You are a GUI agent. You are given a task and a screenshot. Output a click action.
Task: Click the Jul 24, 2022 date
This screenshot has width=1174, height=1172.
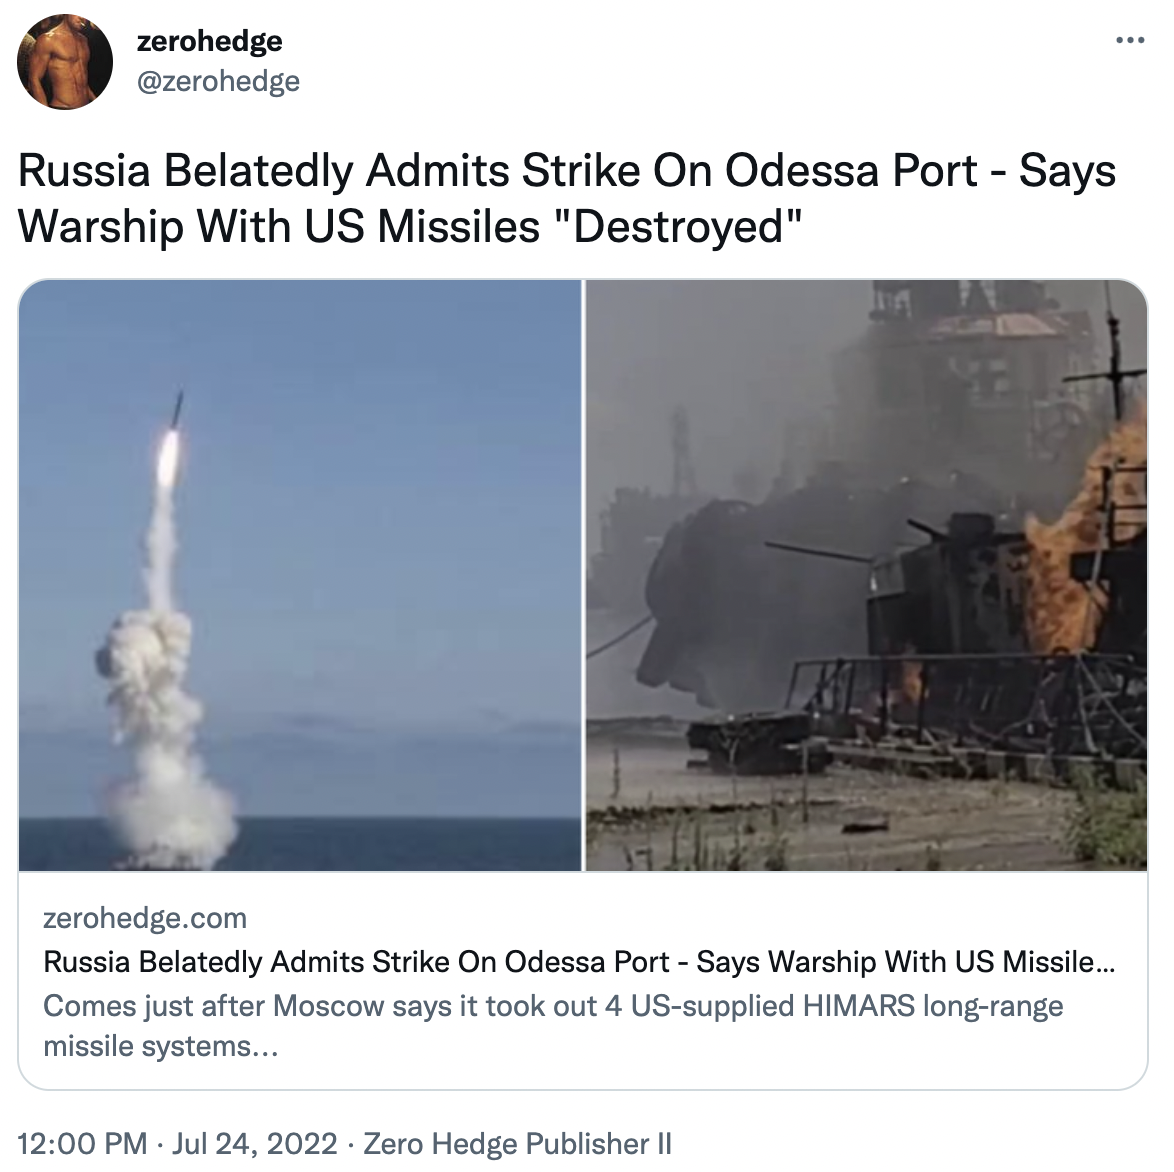[x=255, y=1144]
